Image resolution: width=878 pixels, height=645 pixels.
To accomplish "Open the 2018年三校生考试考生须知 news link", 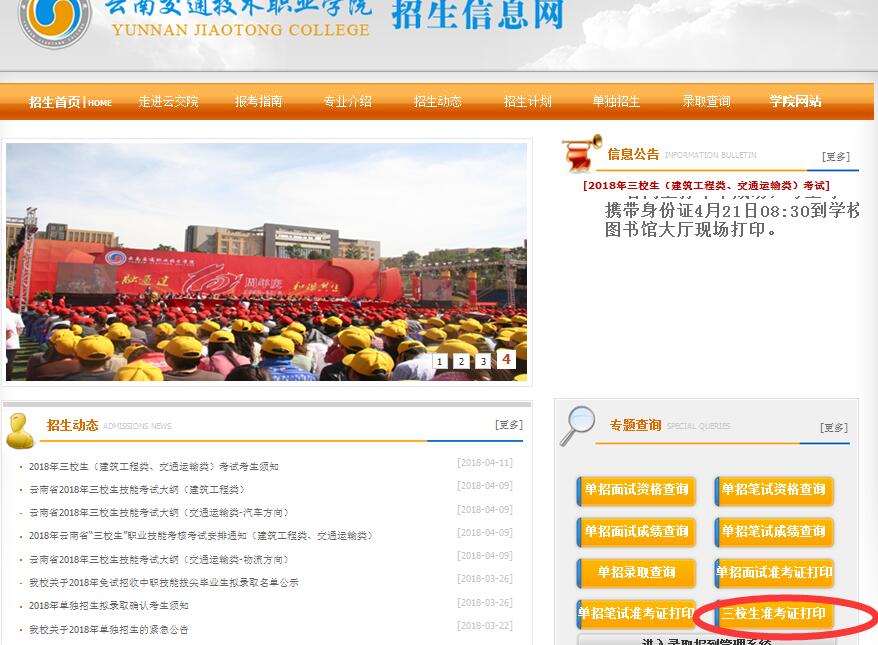I will point(153,467).
